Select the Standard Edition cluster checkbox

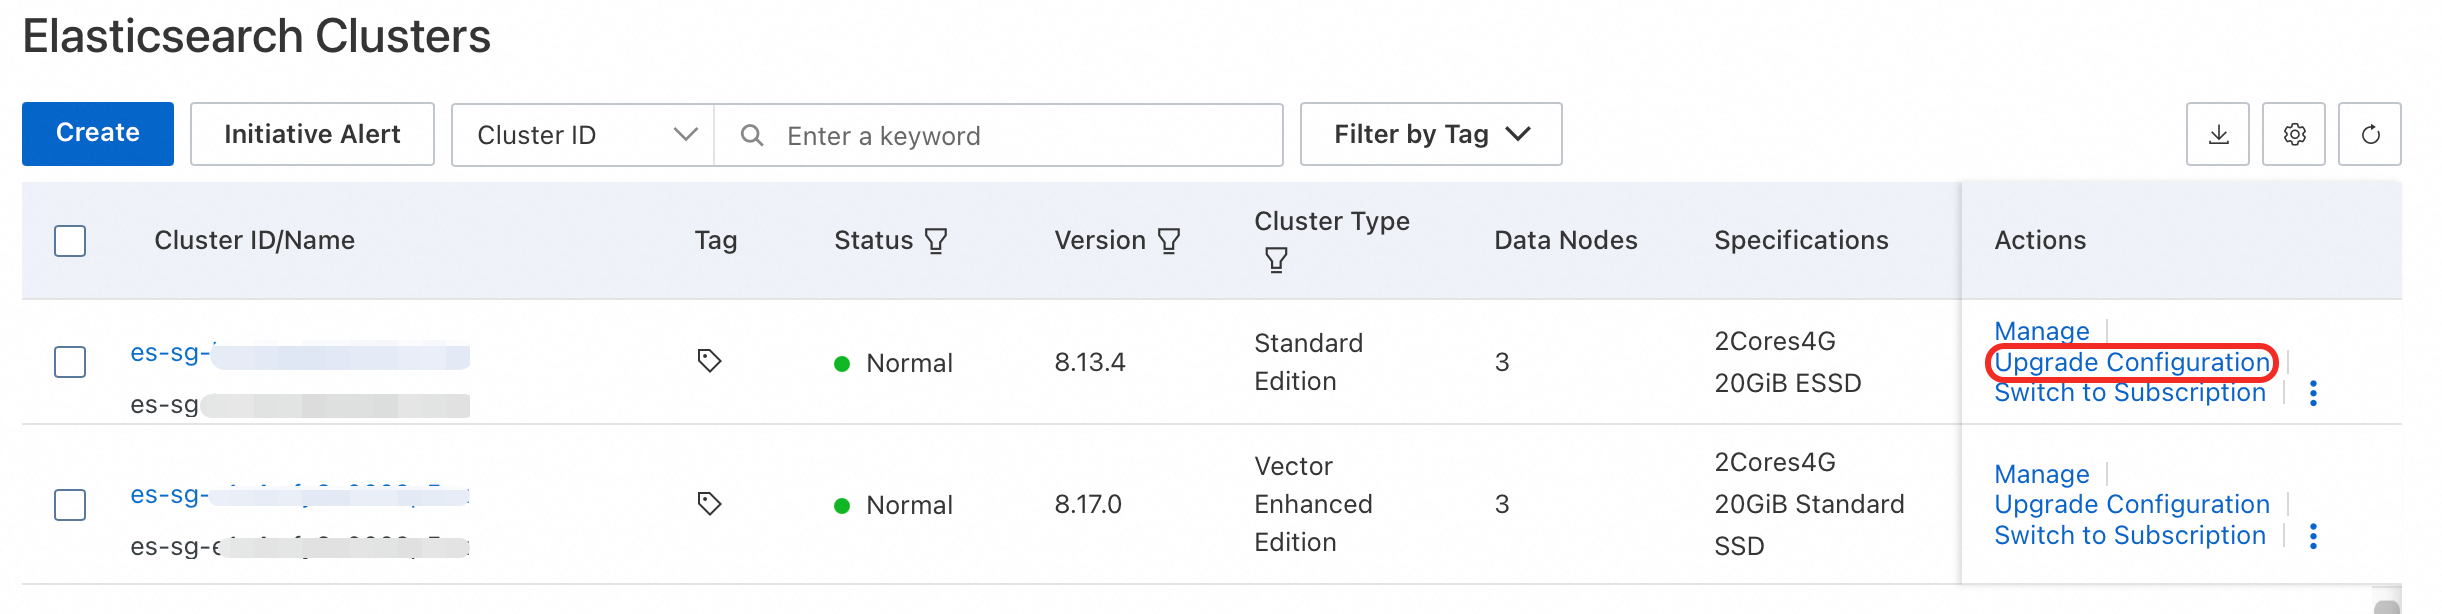(x=70, y=362)
